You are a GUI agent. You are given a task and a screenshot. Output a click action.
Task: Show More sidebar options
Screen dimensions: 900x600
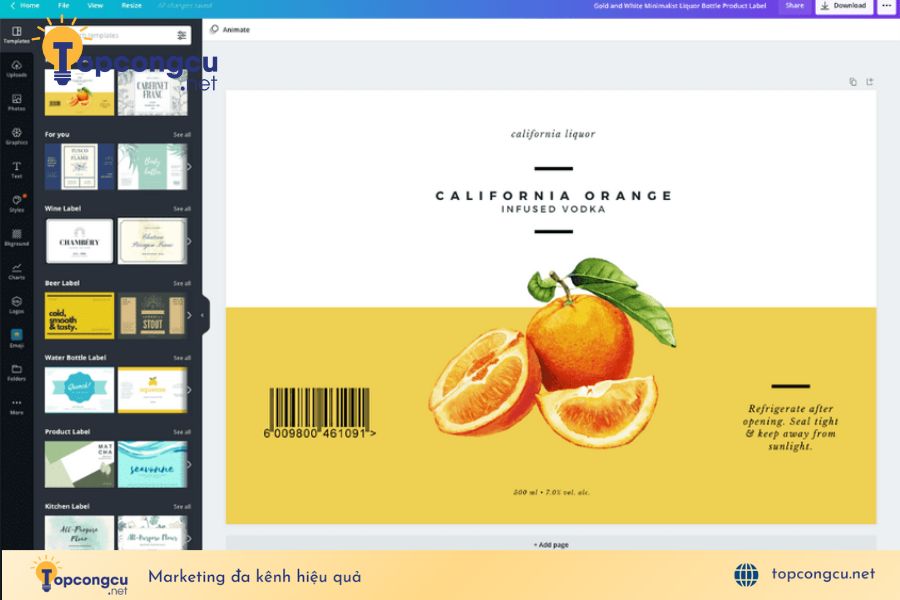click(x=17, y=407)
